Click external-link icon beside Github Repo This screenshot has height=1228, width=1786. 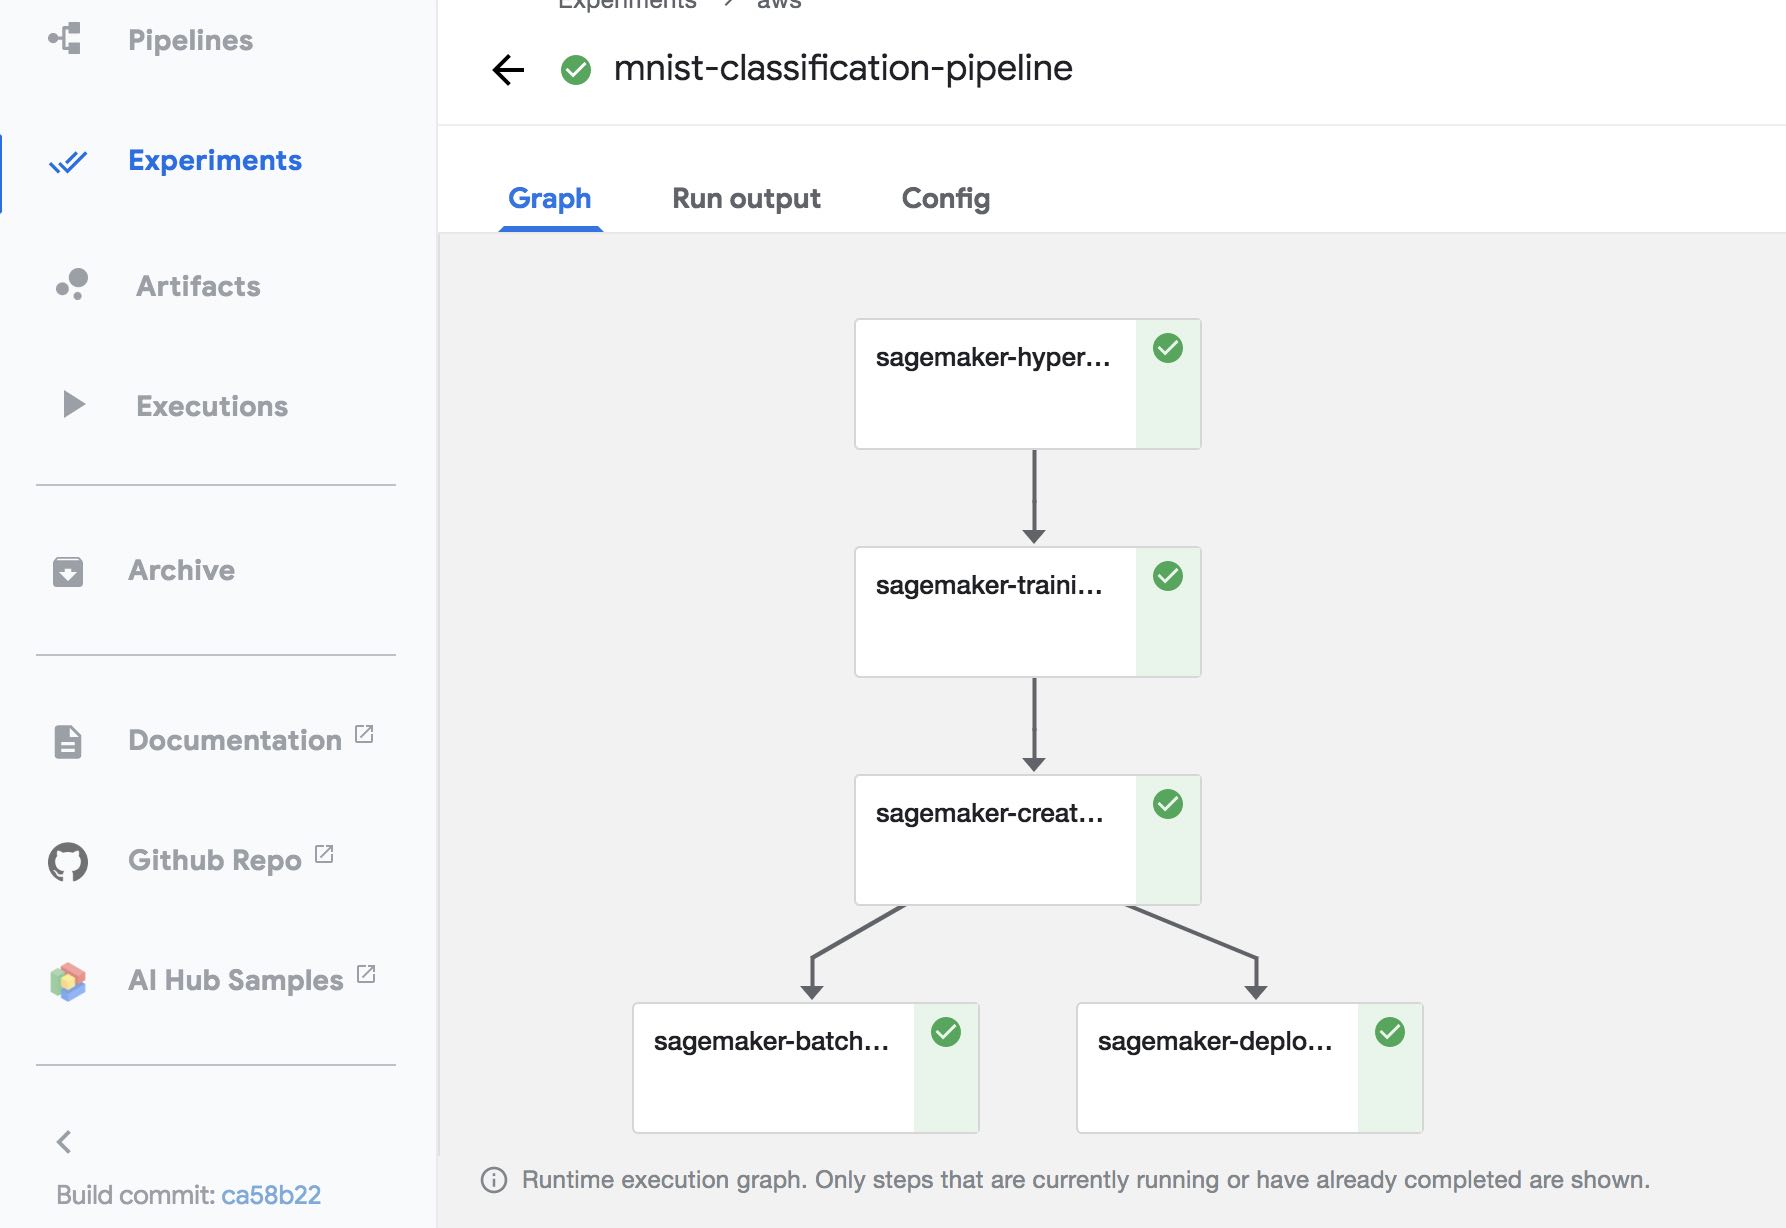click(324, 854)
